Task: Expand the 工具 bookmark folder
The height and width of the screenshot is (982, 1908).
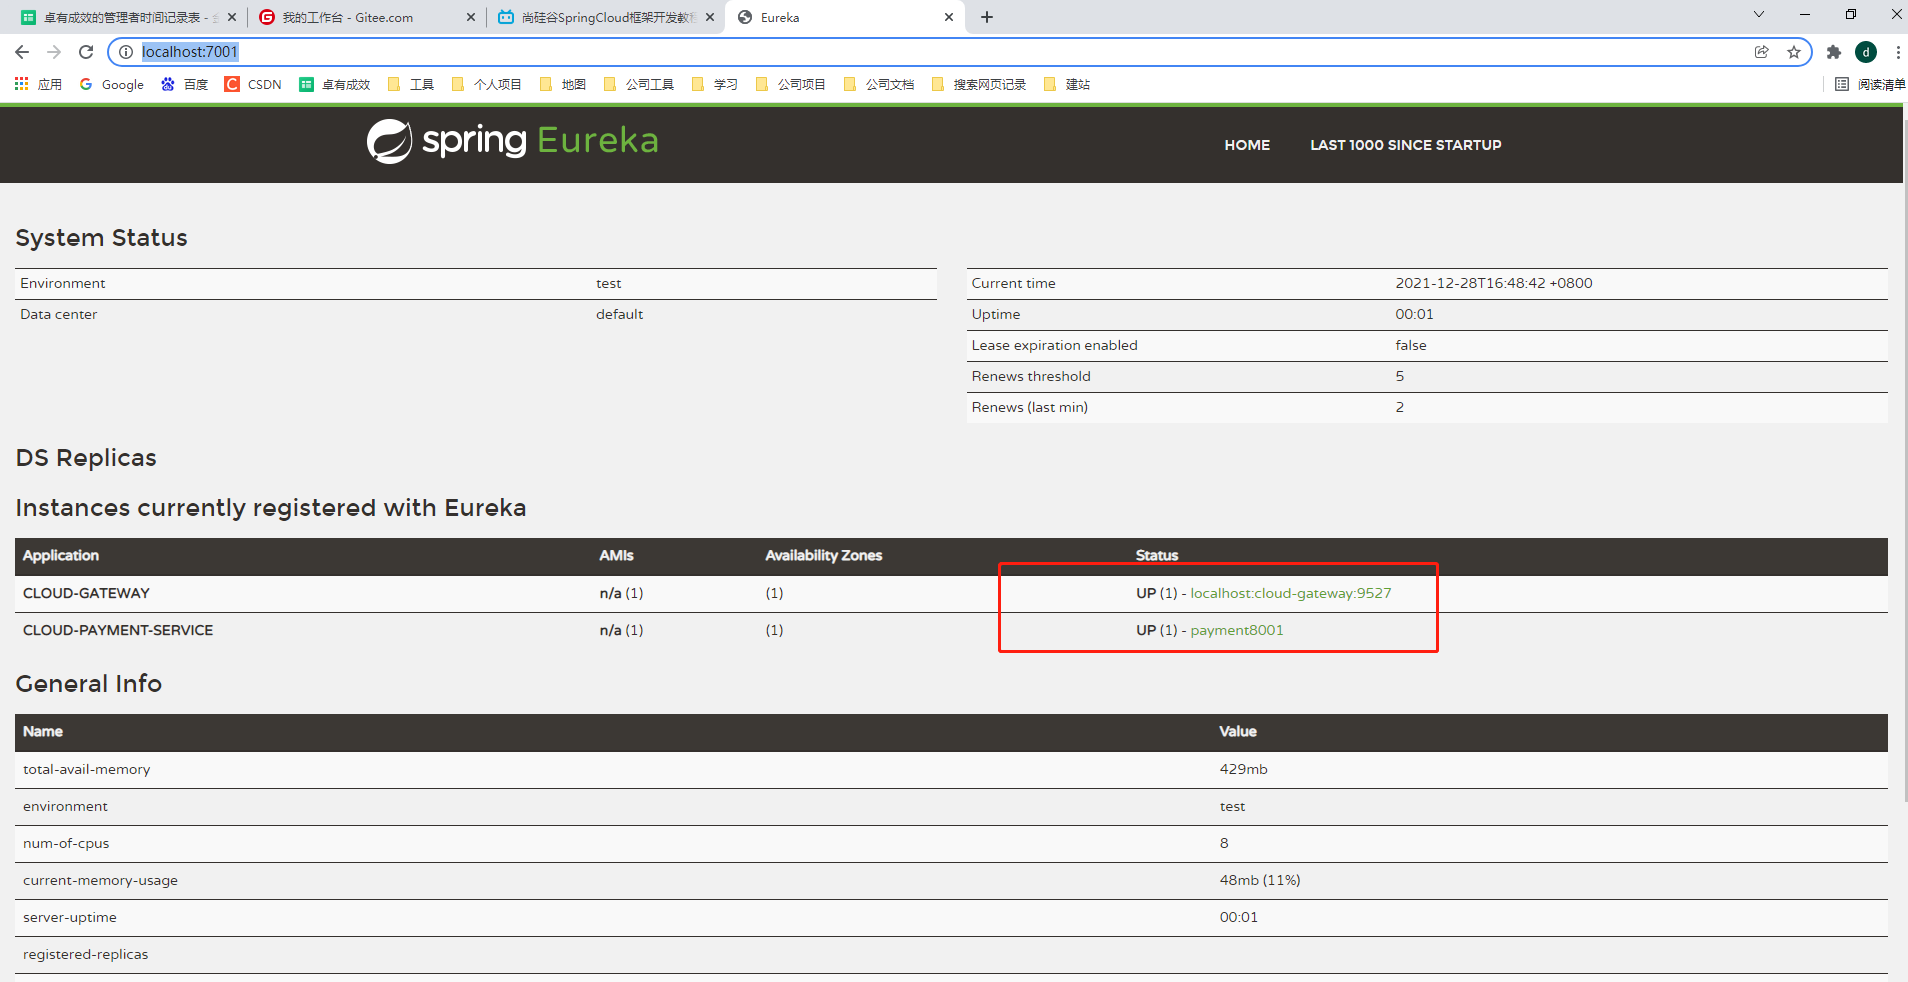Action: [x=411, y=84]
